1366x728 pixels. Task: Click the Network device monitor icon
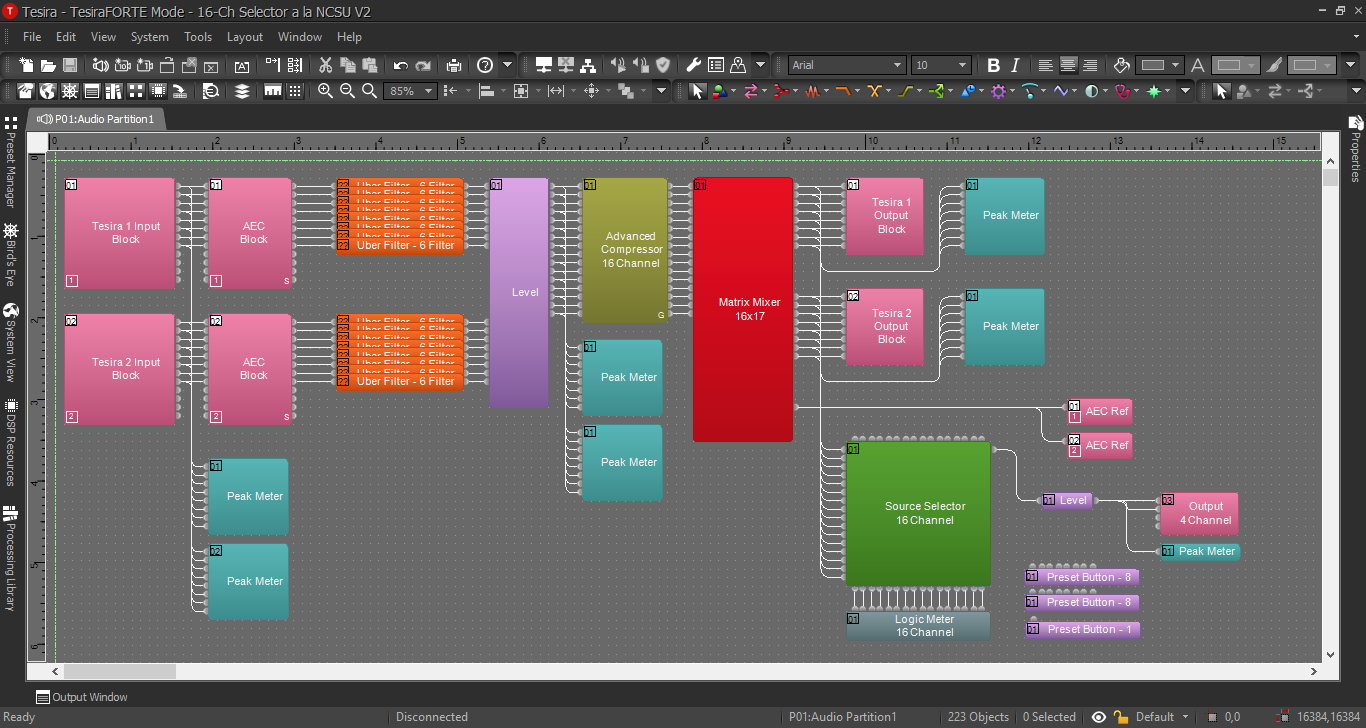pos(544,65)
